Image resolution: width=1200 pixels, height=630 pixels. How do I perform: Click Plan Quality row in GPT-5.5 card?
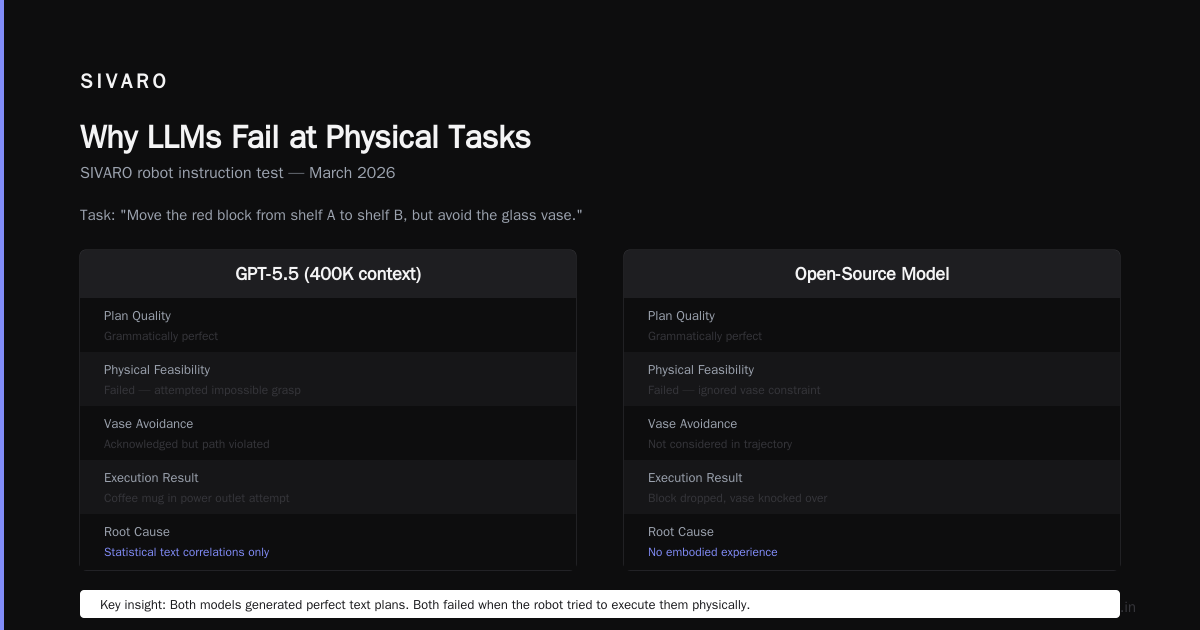pyautogui.click(x=328, y=325)
